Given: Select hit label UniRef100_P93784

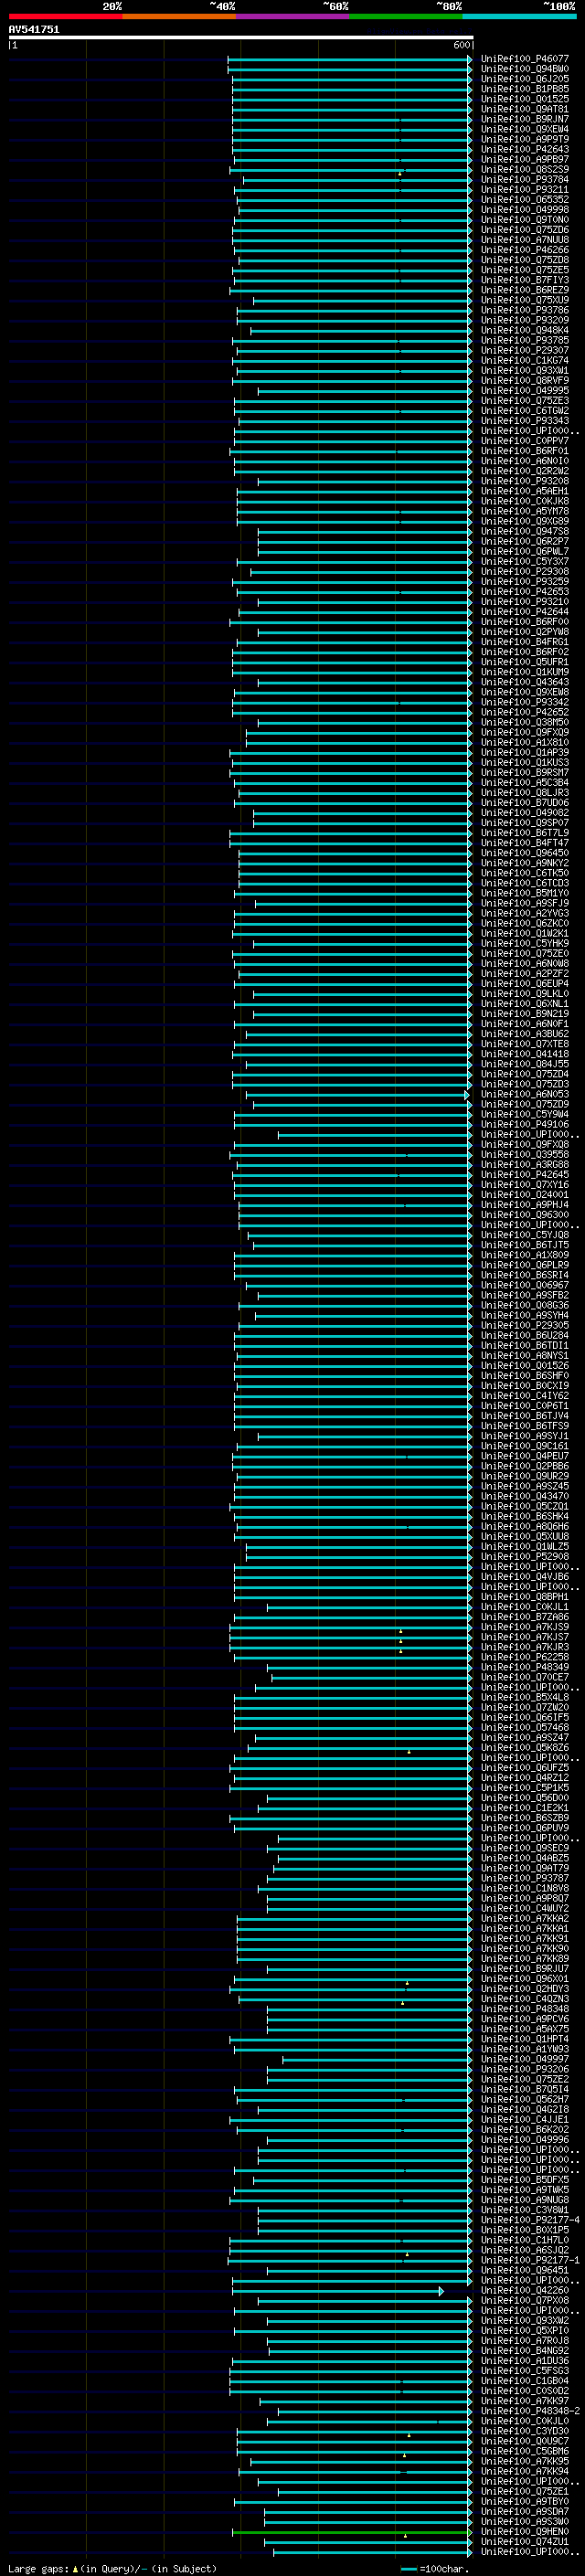Looking at the screenshot, I should [x=525, y=180].
